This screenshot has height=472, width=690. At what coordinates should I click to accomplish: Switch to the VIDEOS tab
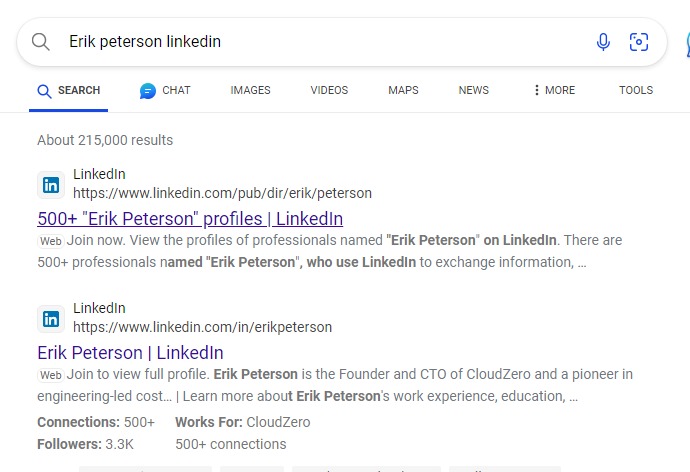329,90
